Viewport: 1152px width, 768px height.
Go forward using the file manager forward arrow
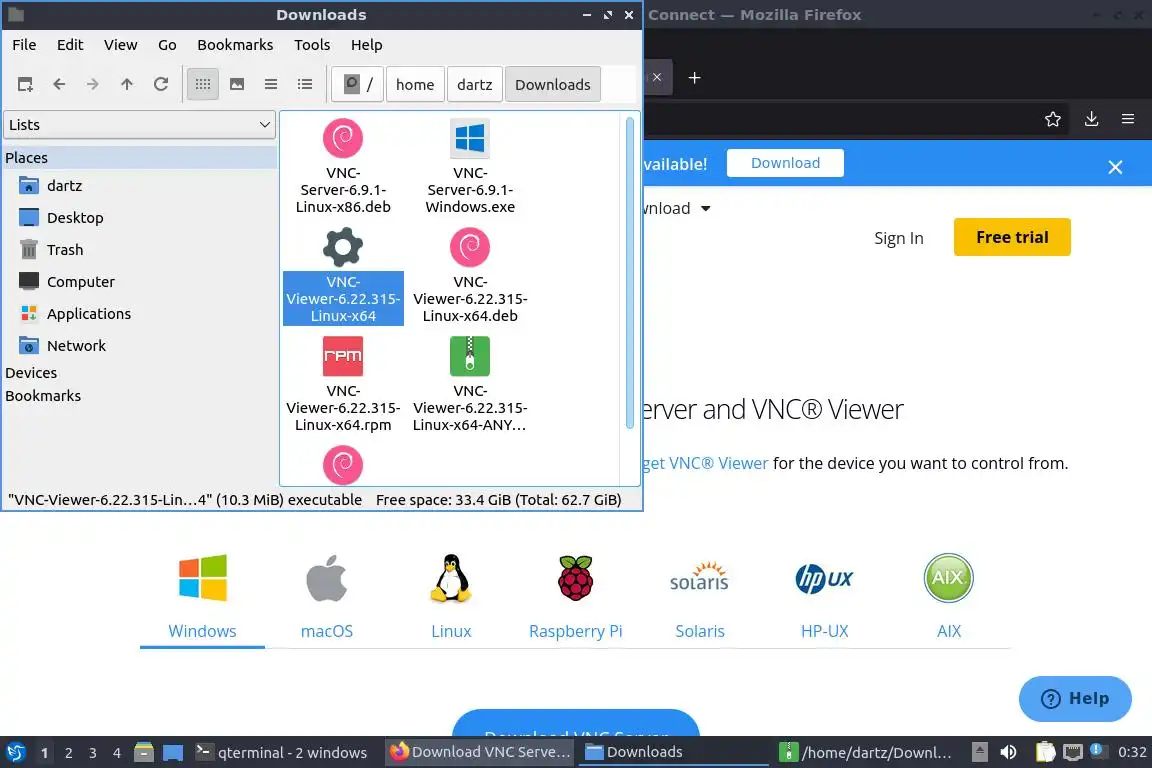pos(93,85)
